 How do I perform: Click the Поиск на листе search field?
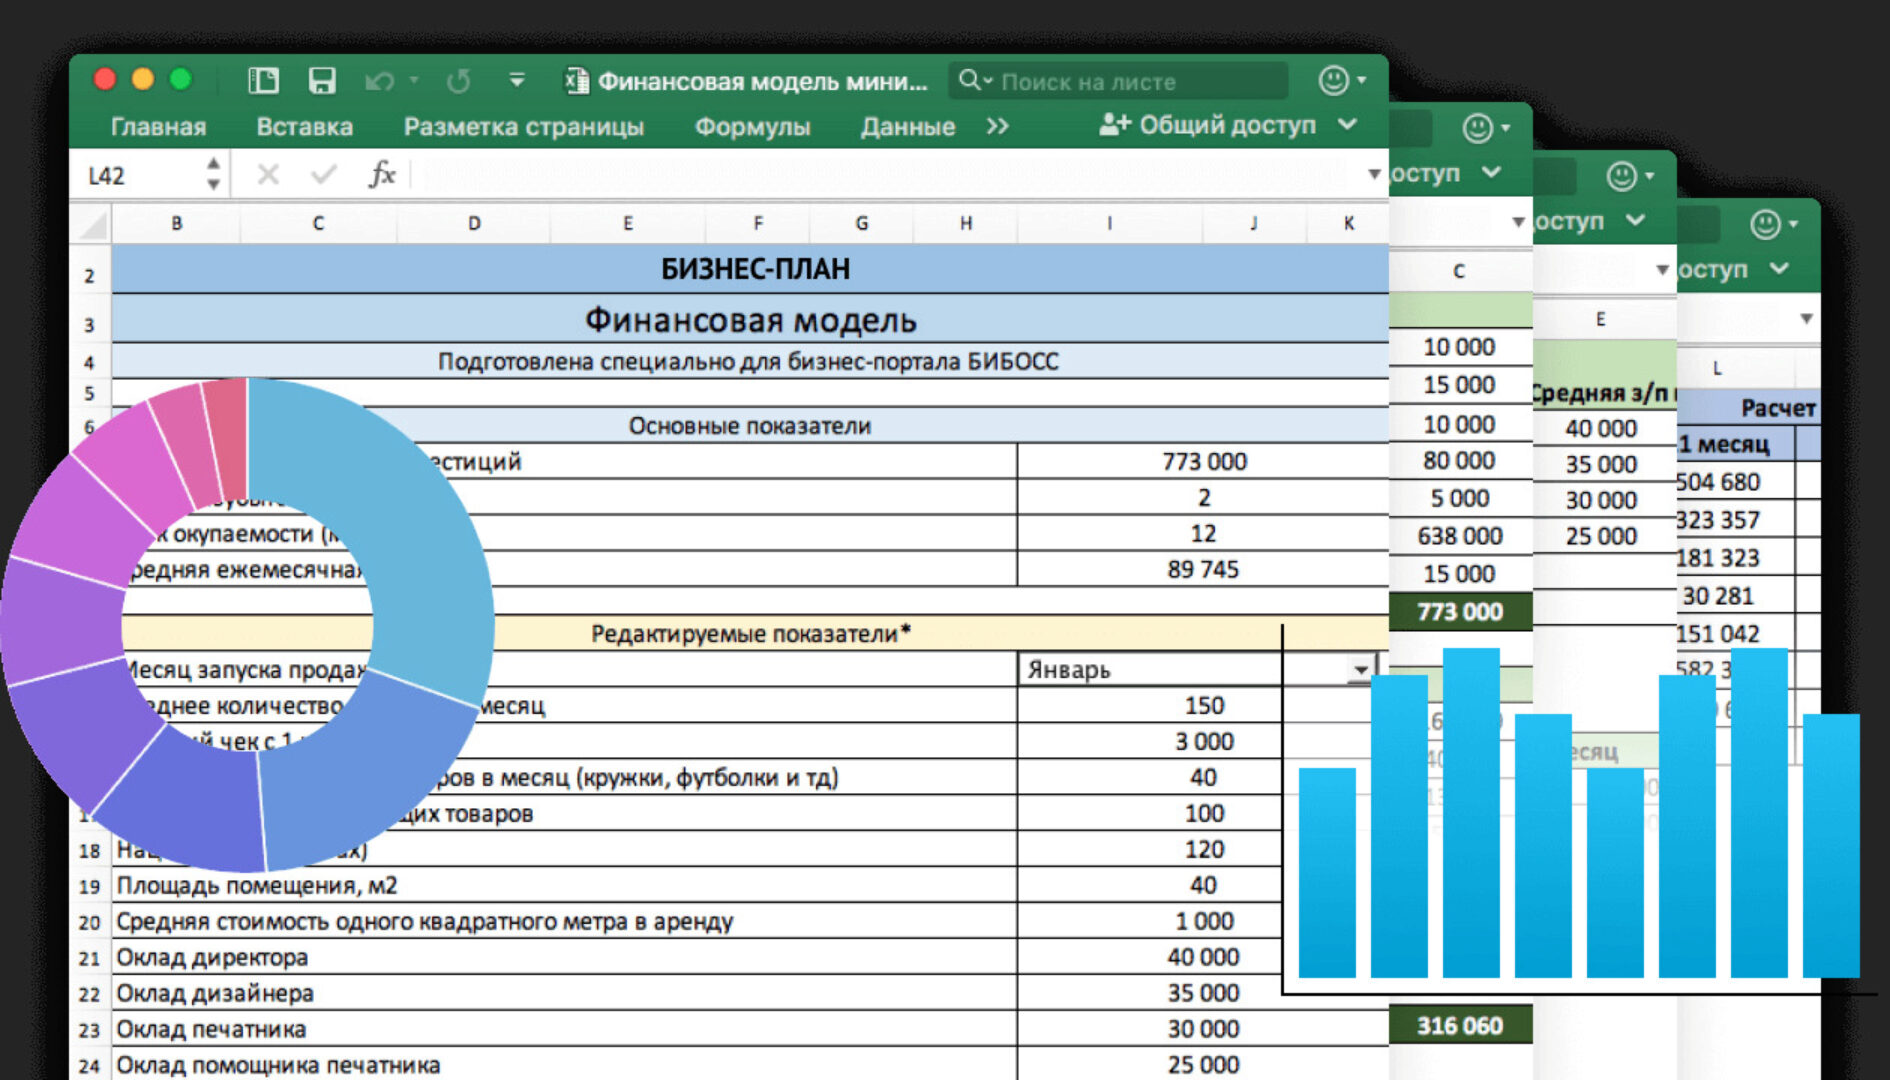[1120, 81]
